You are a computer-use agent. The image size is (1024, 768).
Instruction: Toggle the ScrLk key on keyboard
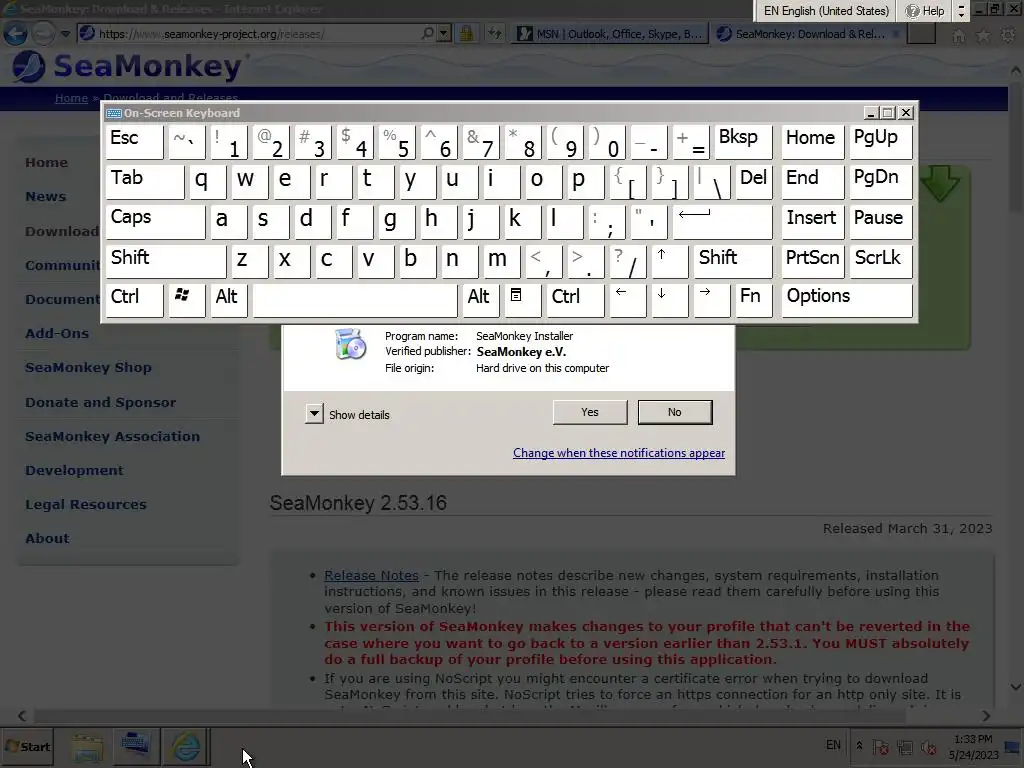[x=880, y=261]
